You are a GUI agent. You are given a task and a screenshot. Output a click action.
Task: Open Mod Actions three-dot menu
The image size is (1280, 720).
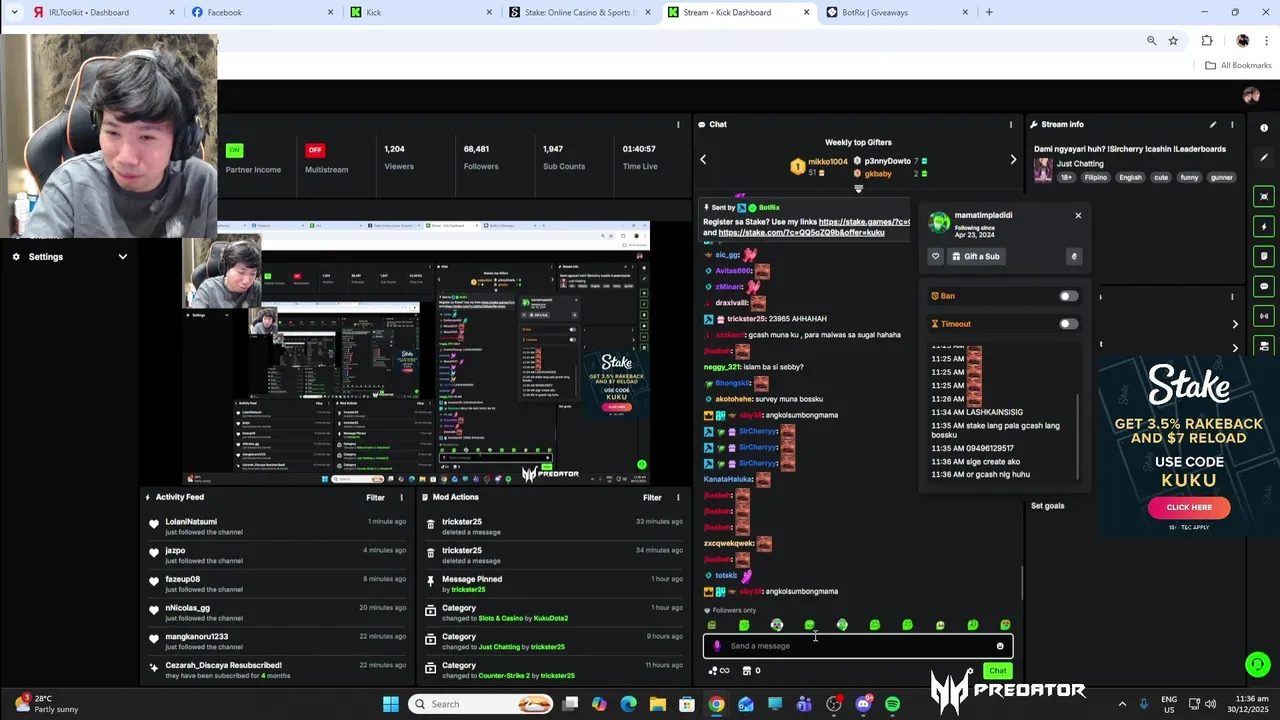678,498
